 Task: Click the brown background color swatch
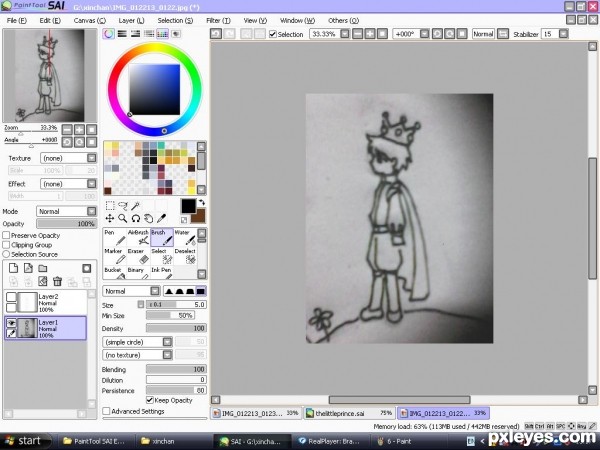pos(201,218)
